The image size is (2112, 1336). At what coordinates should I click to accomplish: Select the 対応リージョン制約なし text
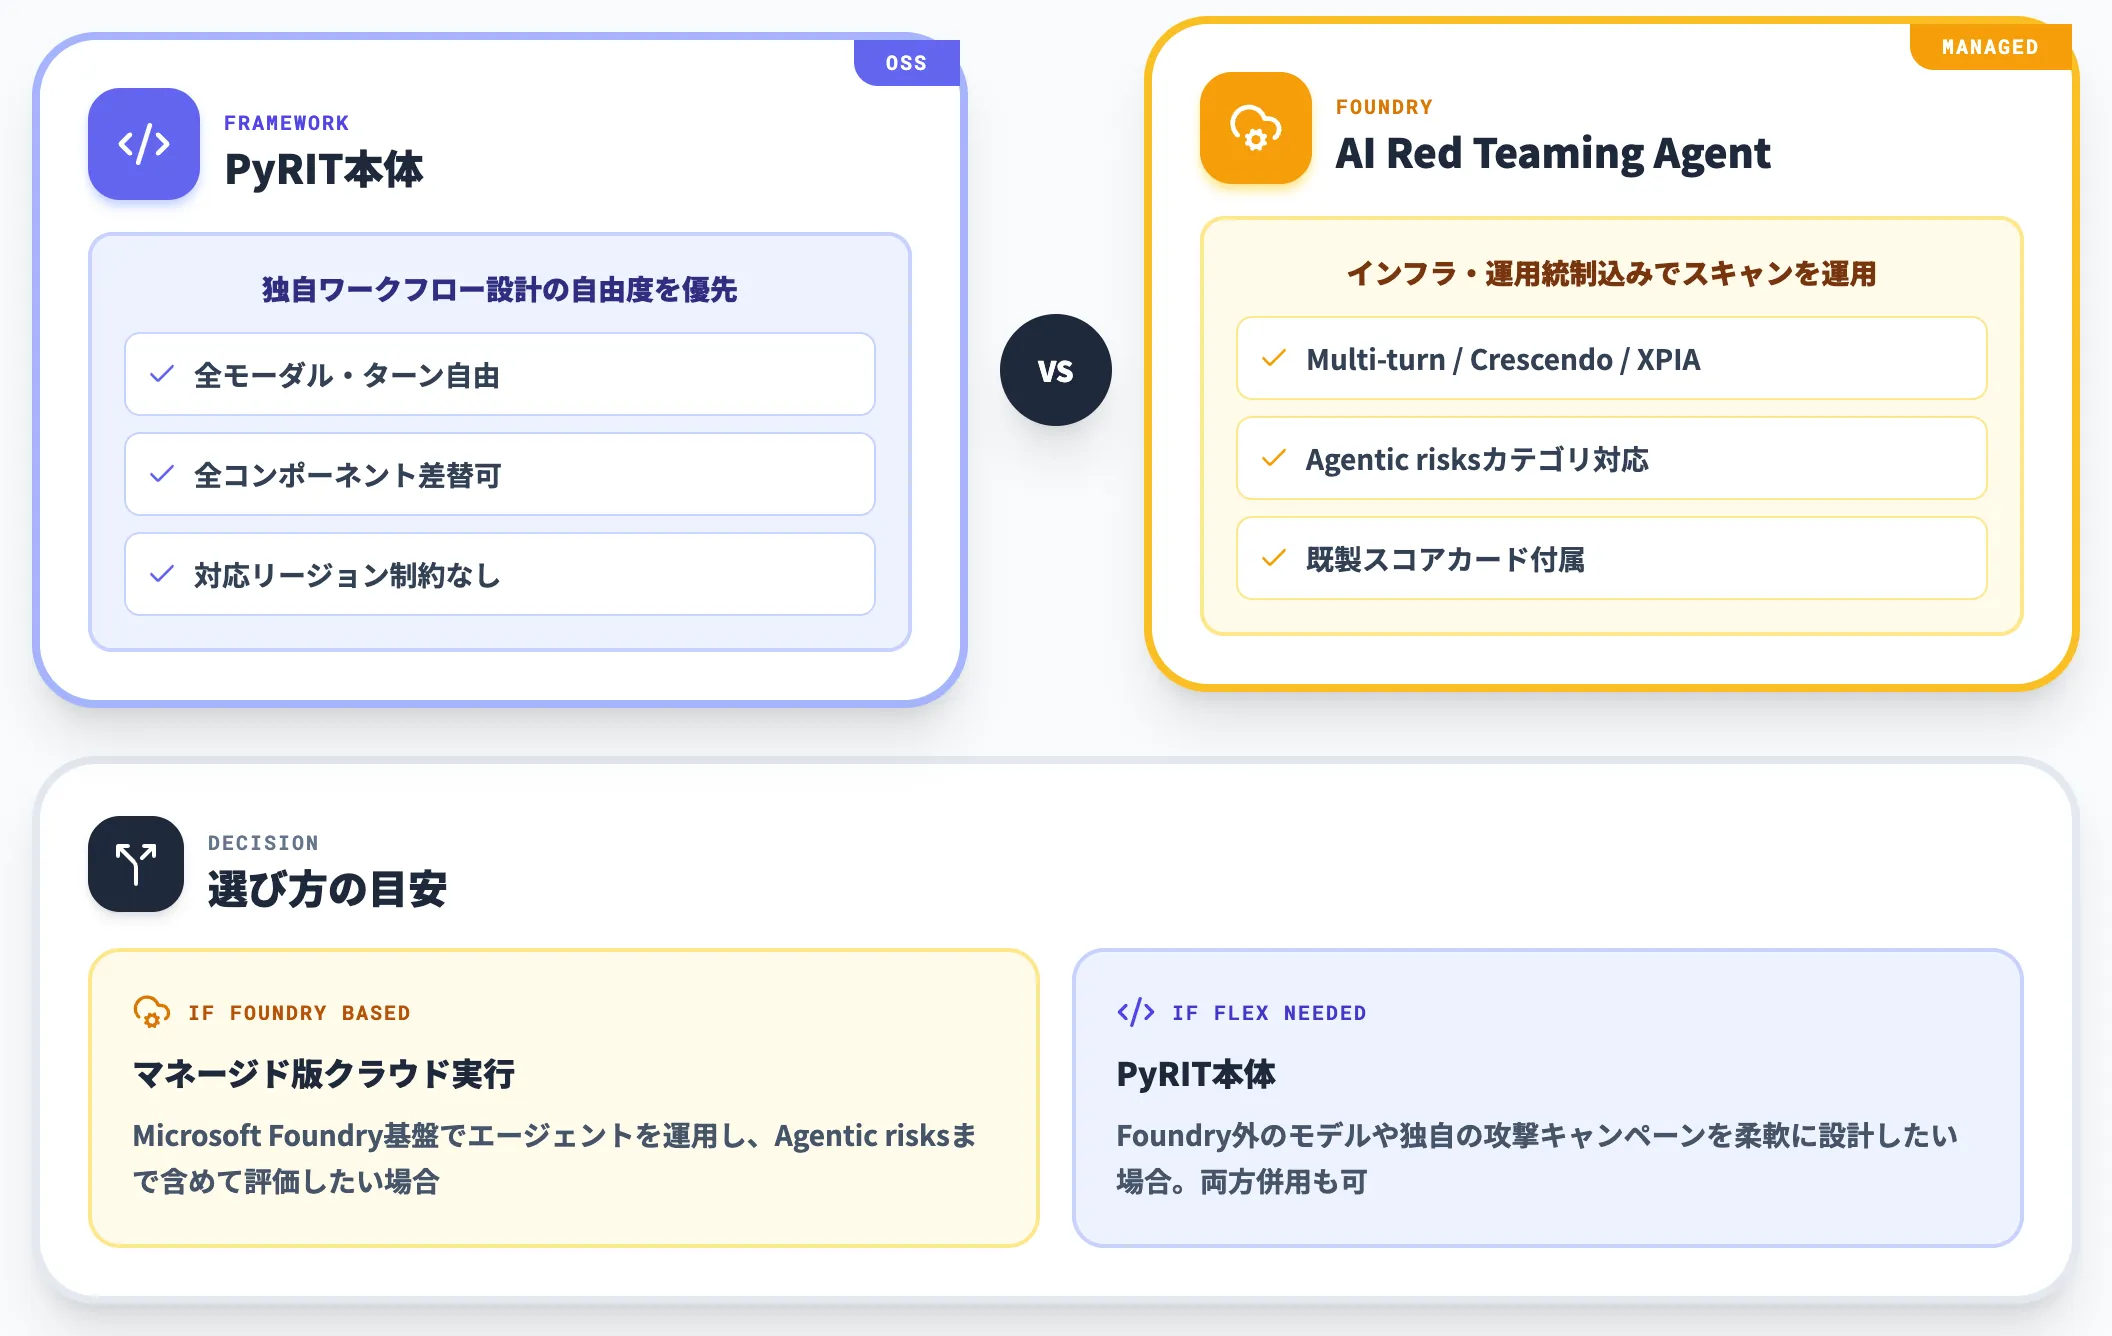click(x=347, y=575)
